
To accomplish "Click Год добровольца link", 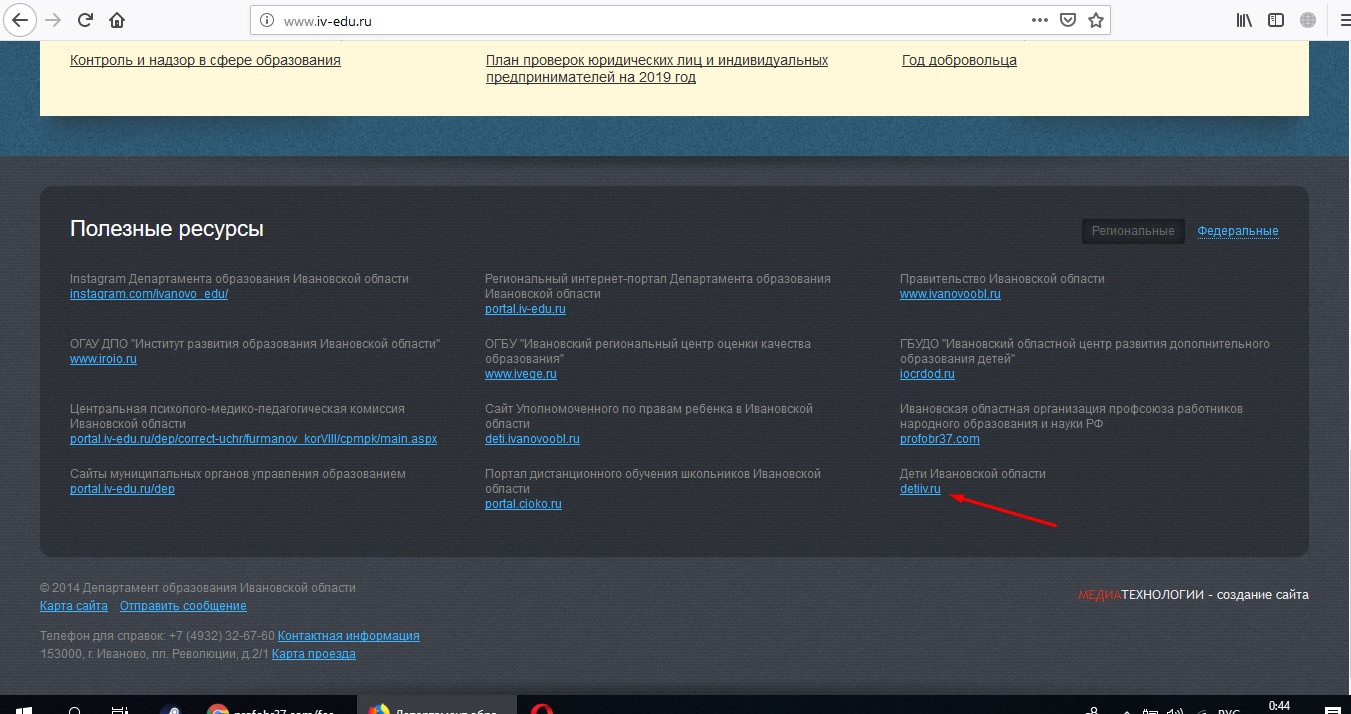I will pos(959,60).
